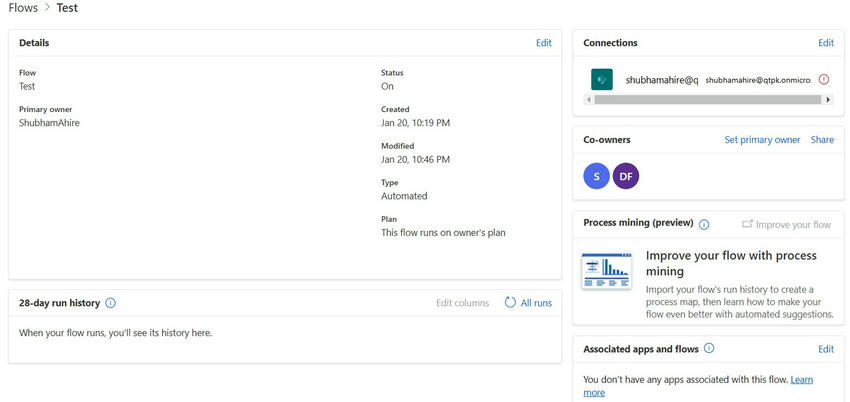Click the Associated apps and flows info icon
Screen dimensions: 850x402
click(709, 348)
